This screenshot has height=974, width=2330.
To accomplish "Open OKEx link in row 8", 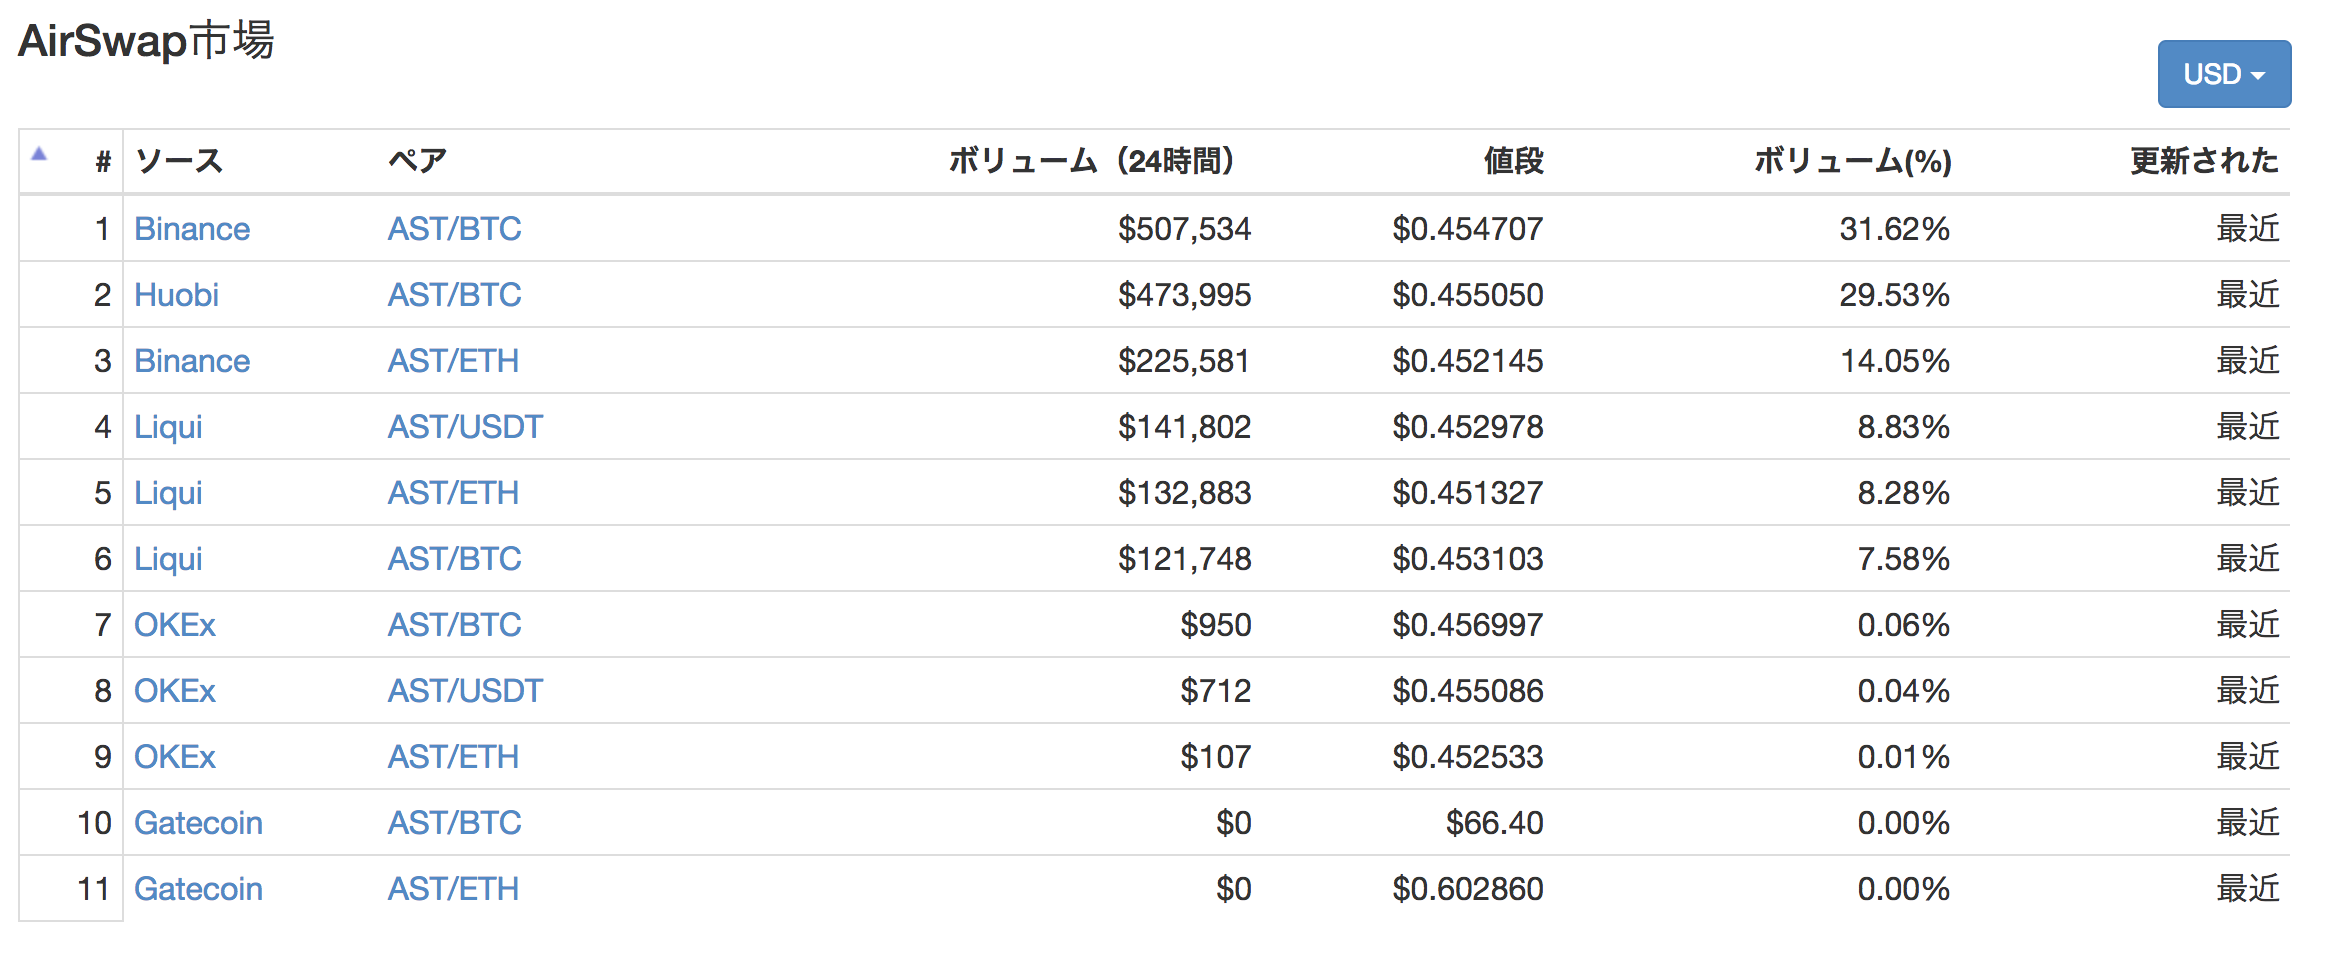I will [x=175, y=691].
